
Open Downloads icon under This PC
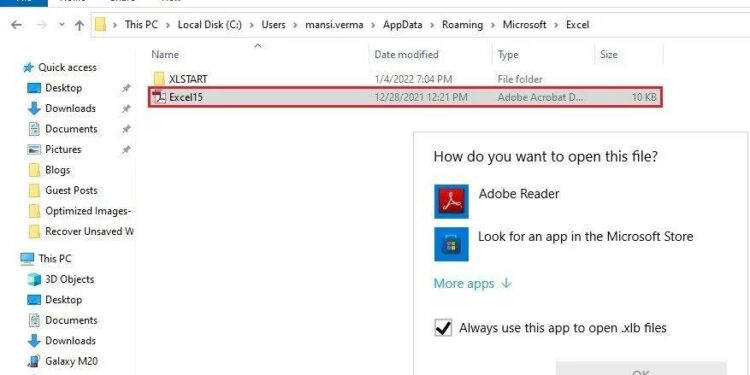34,341
